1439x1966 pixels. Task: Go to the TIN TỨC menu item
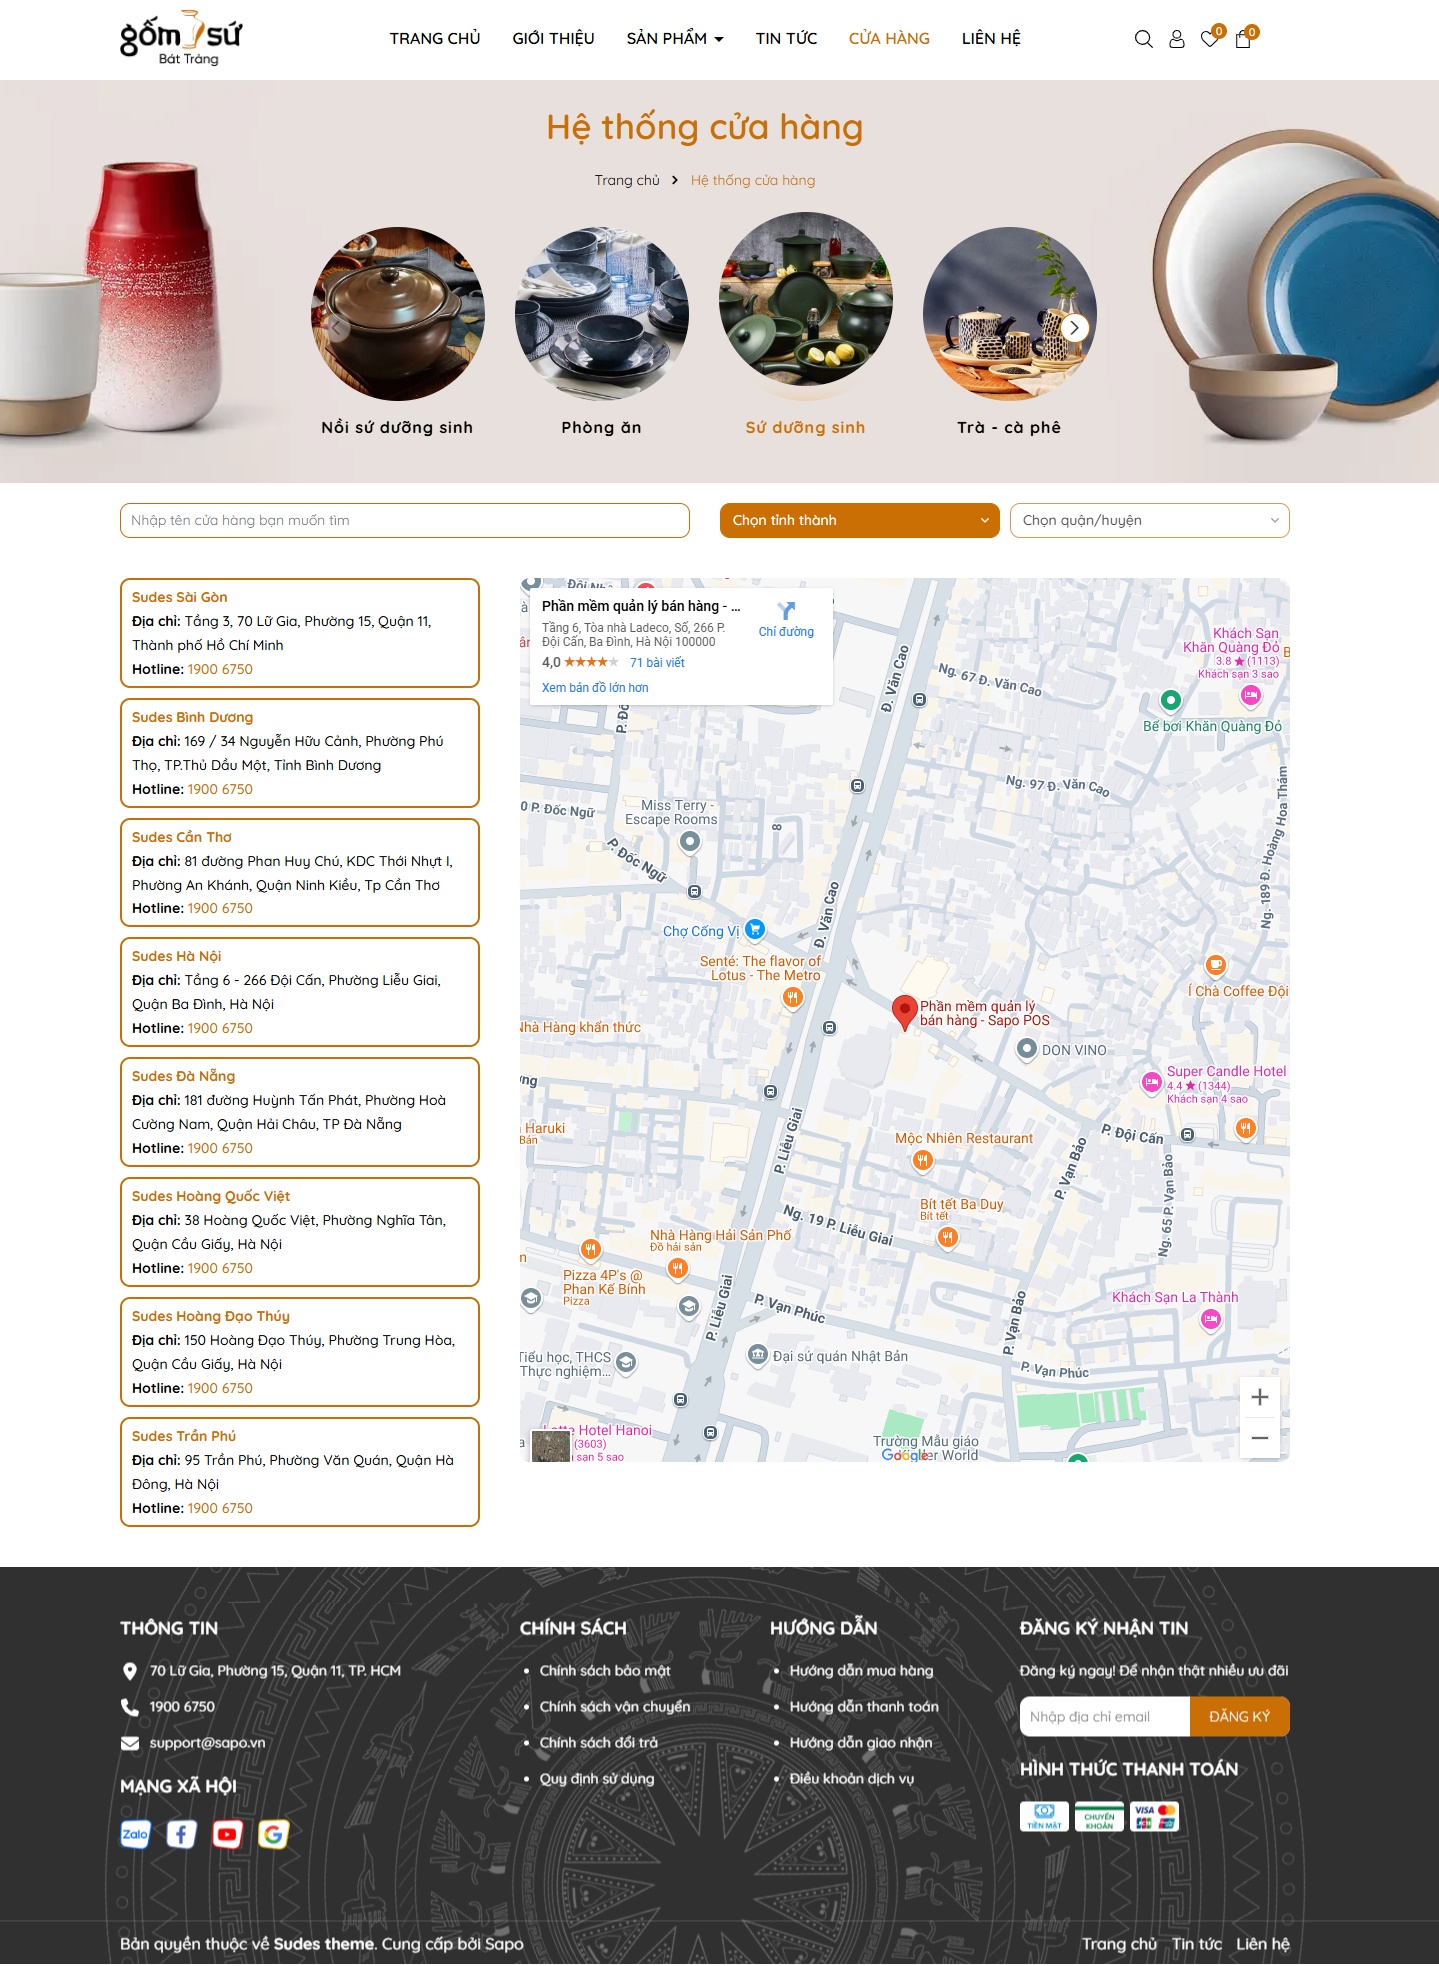pos(786,39)
